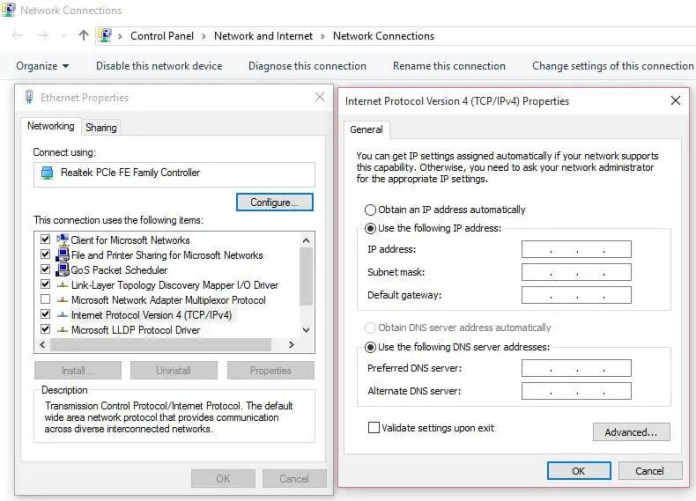Viewport: 696px width, 501px height.
Task: Click the Configure button
Action: (275, 202)
